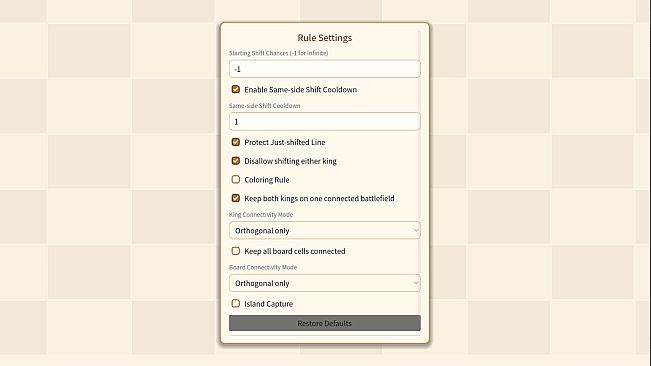The height and width of the screenshot is (366, 651).
Task: Click the Protect Just-shifted Line label
Action: pyautogui.click(x=285, y=142)
